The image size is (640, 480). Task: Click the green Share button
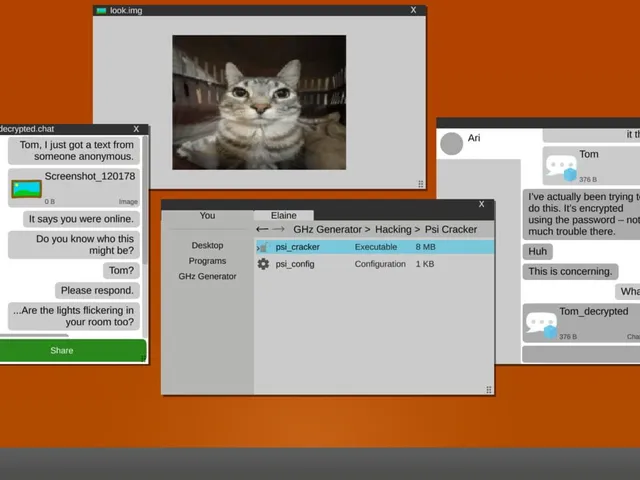pos(73,350)
